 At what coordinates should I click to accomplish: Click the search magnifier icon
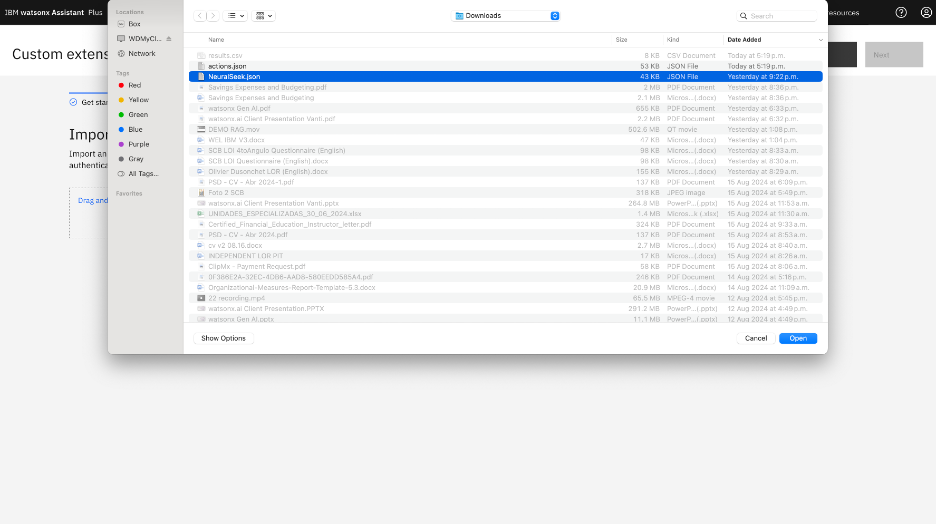pyautogui.click(x=744, y=16)
